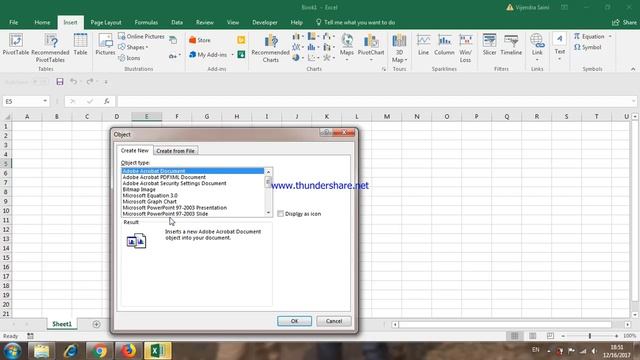Switch to the Page Layout tab

point(106,22)
